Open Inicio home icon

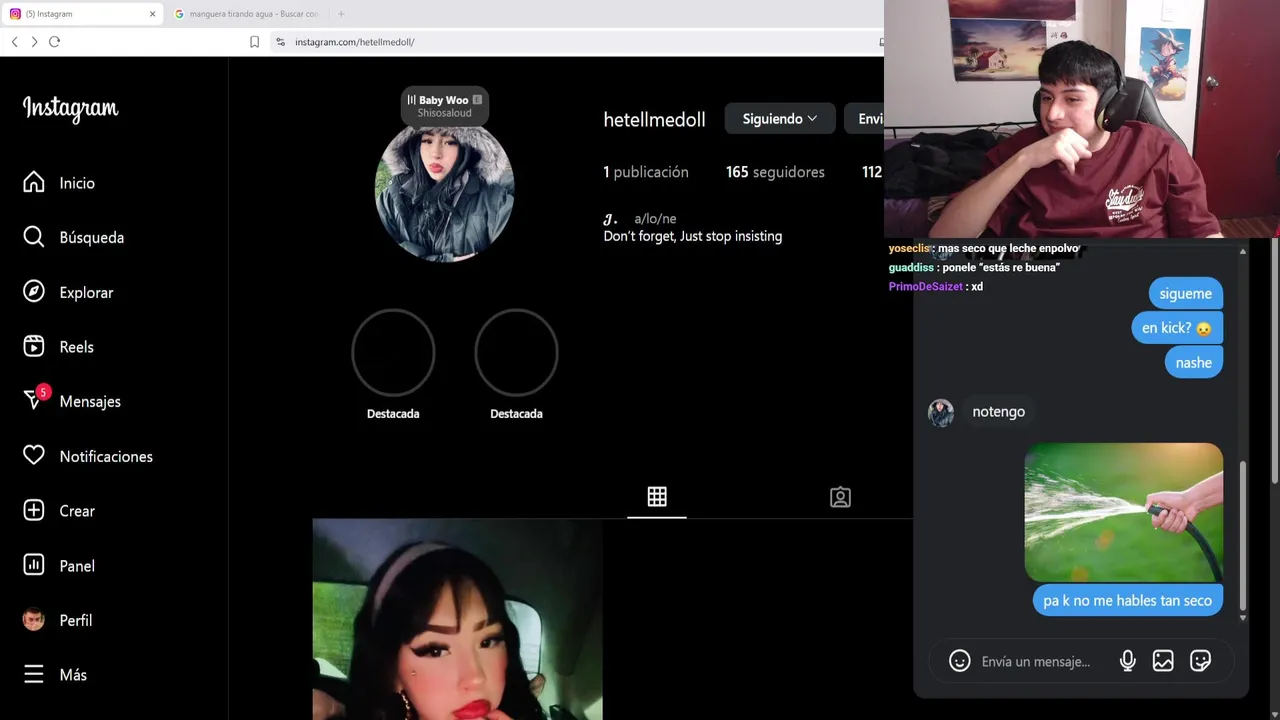(34, 182)
